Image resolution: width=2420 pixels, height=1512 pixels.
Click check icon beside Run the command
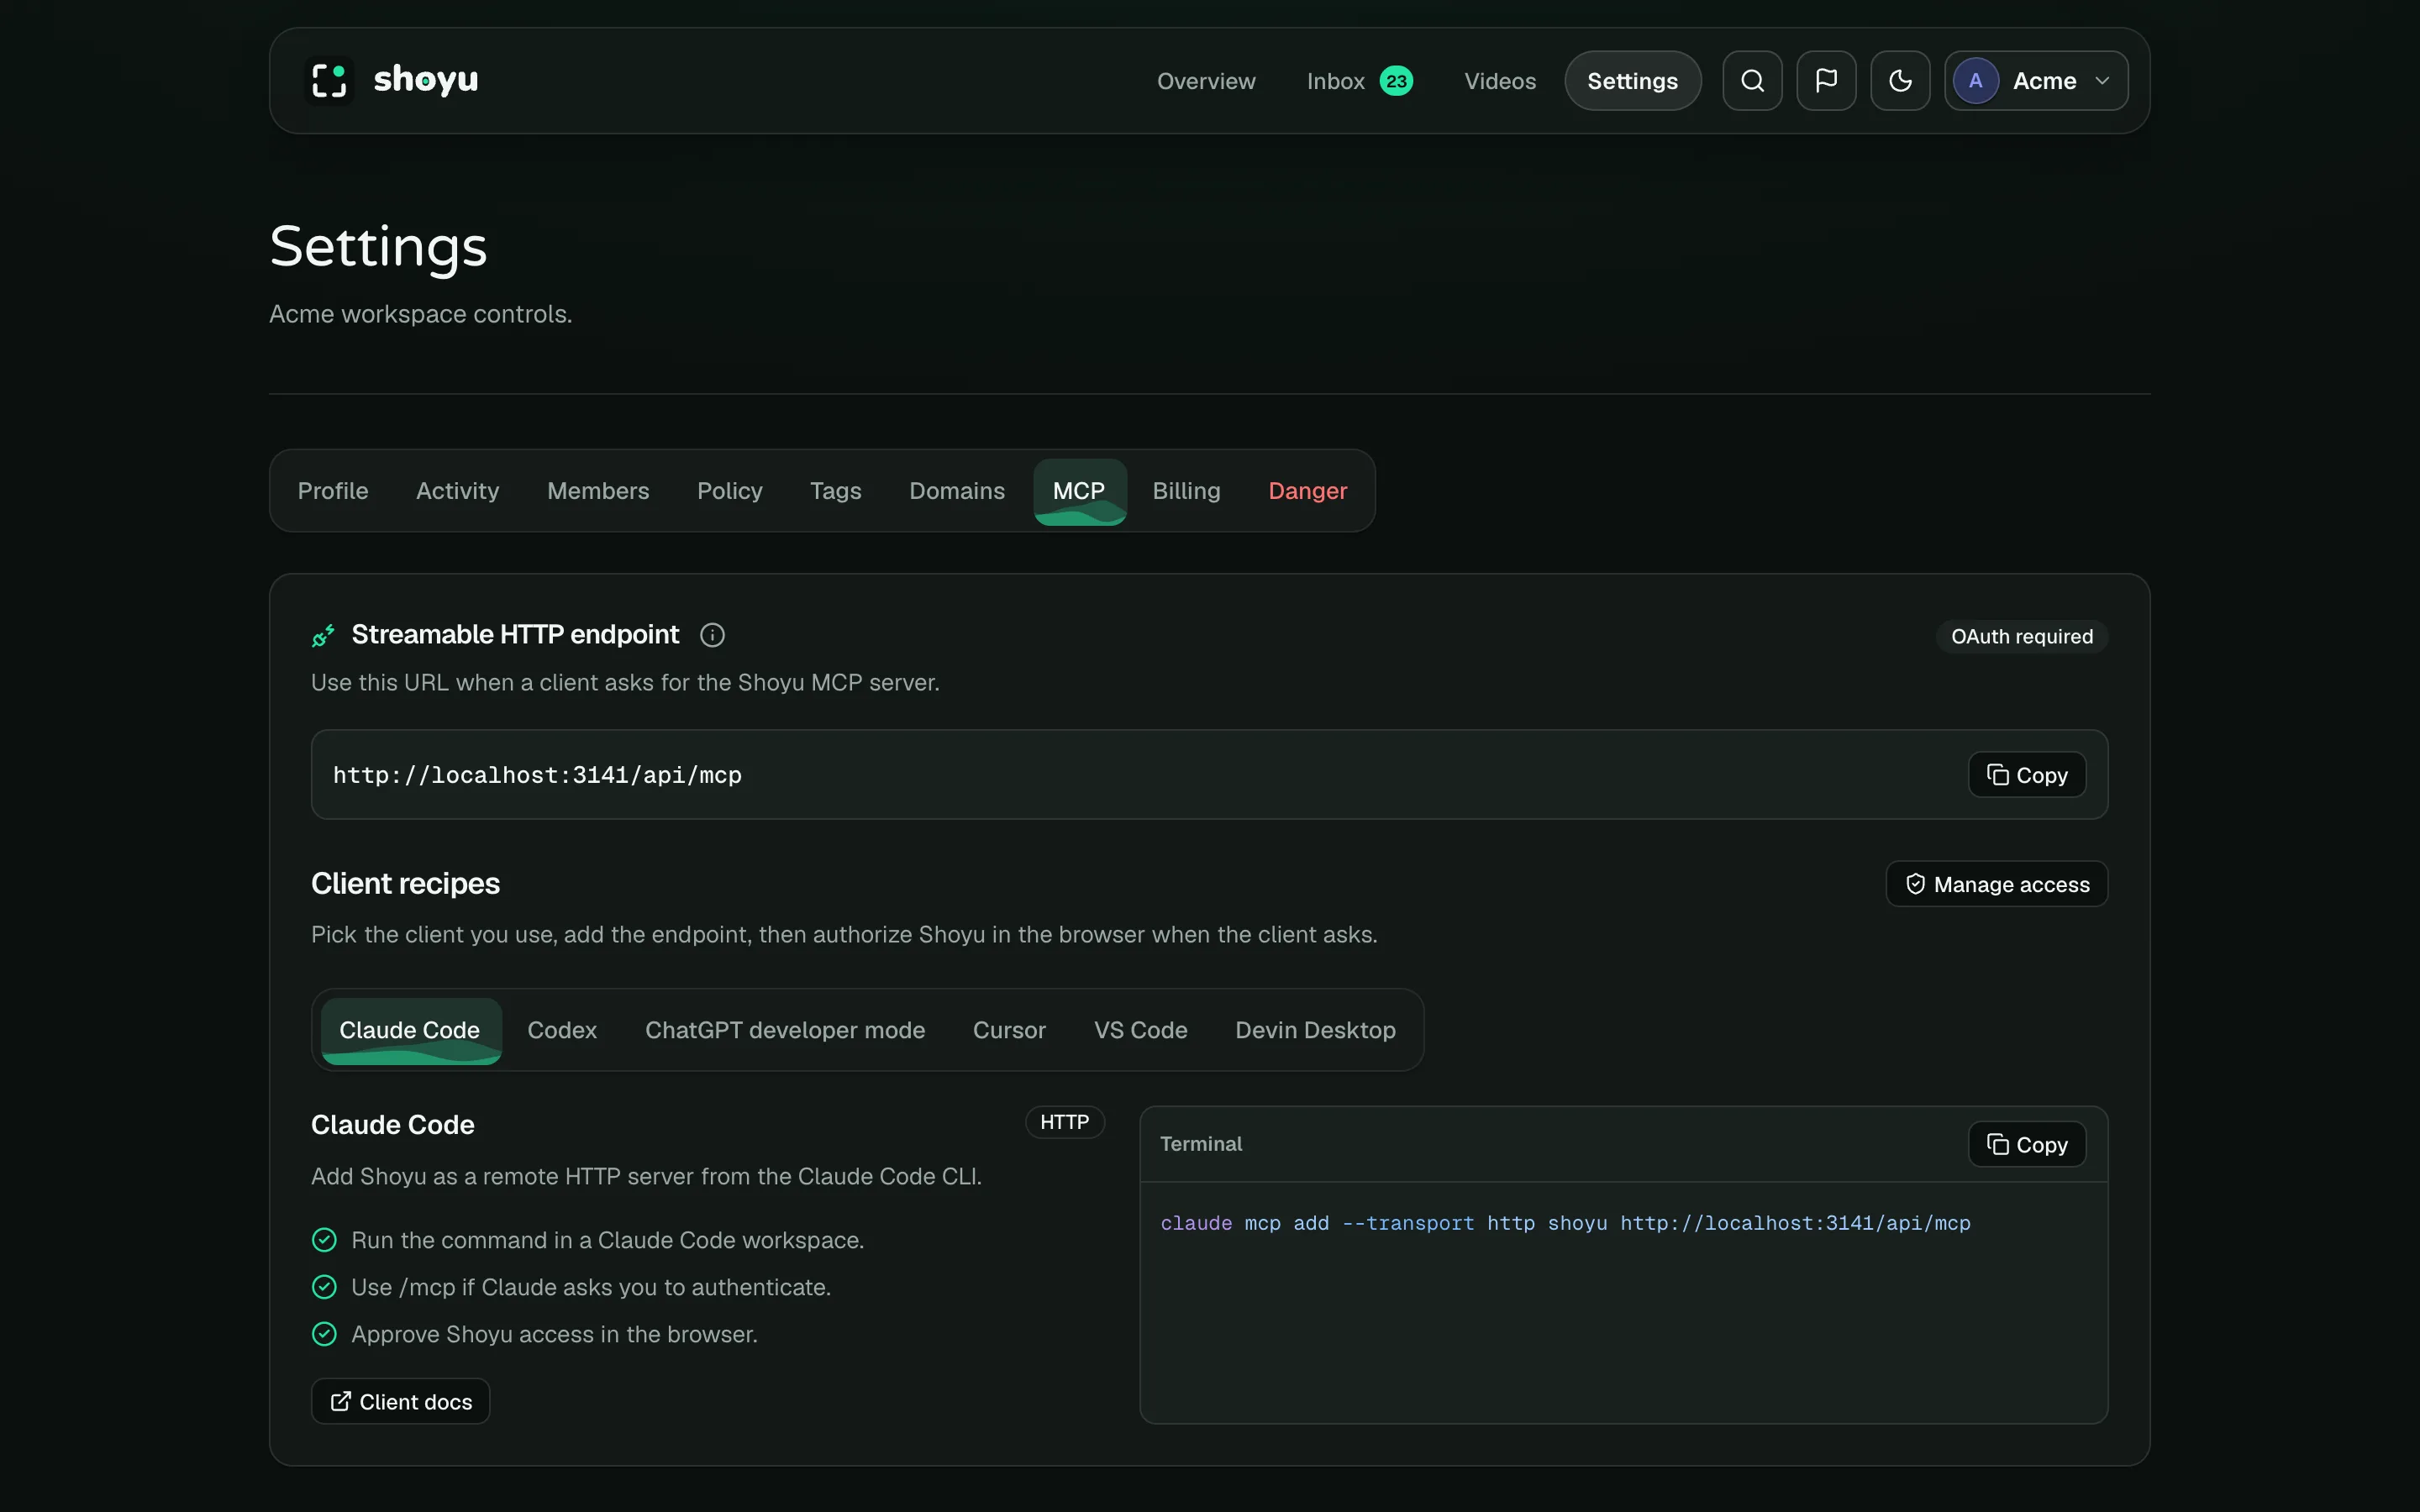point(324,1240)
